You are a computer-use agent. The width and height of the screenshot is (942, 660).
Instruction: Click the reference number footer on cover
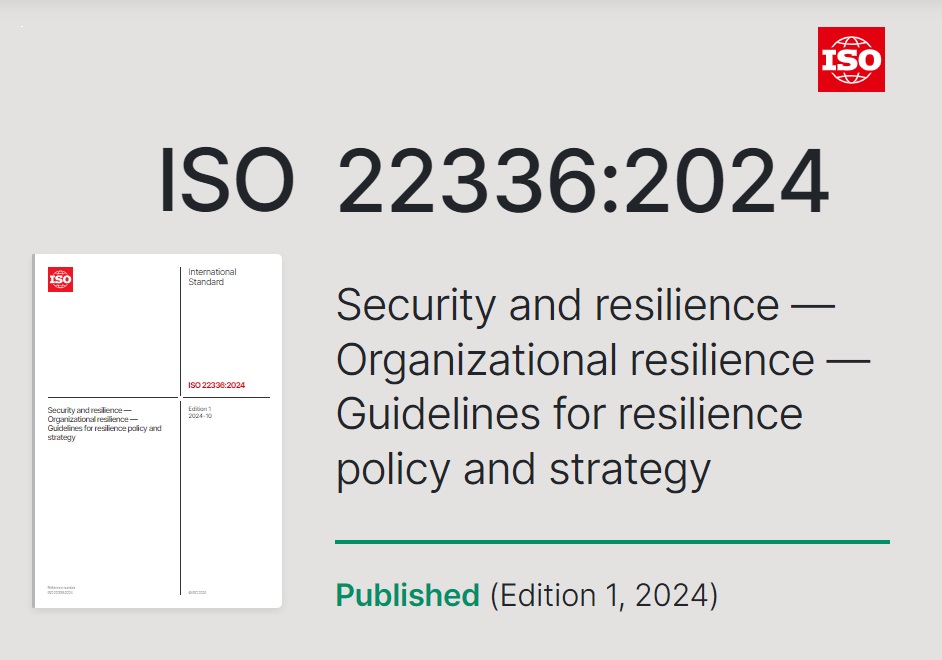[x=61, y=590]
